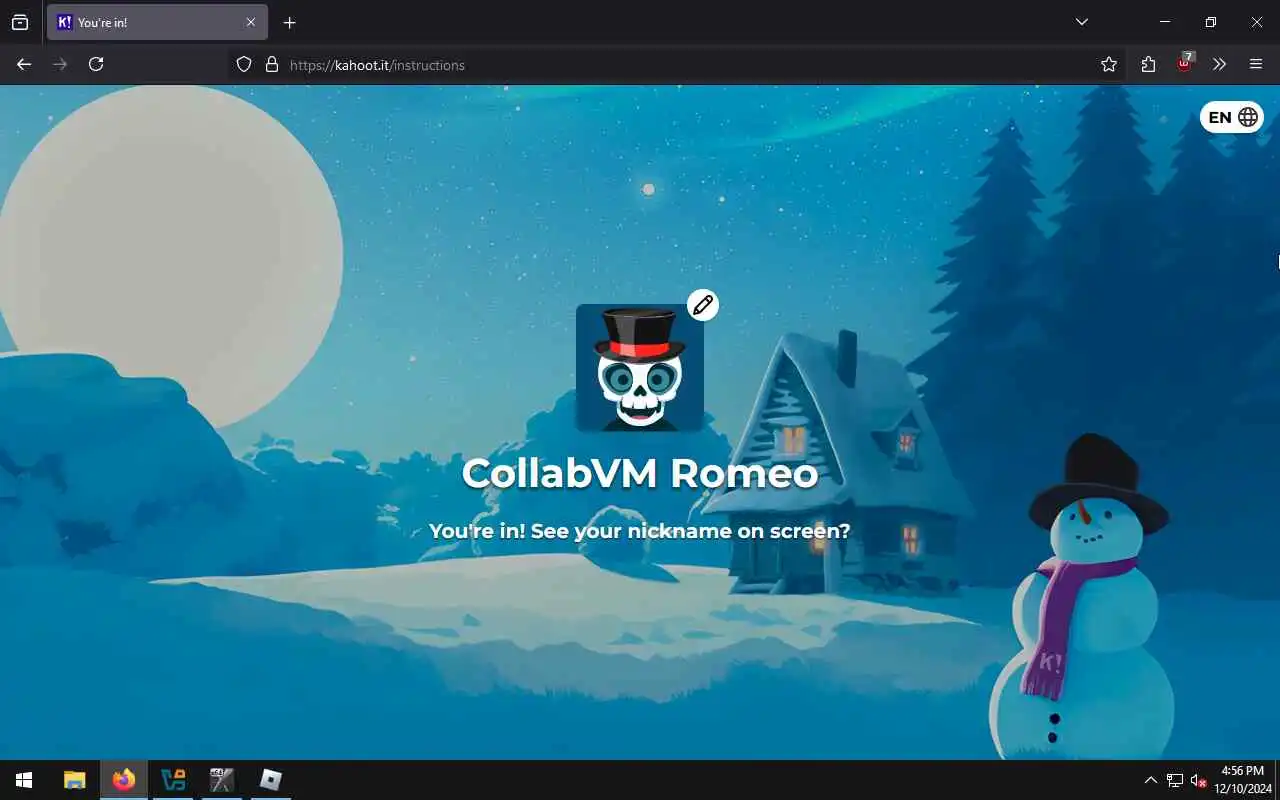1280x800 pixels.
Task: Switch to Firefox in the taskbar
Action: coord(124,780)
